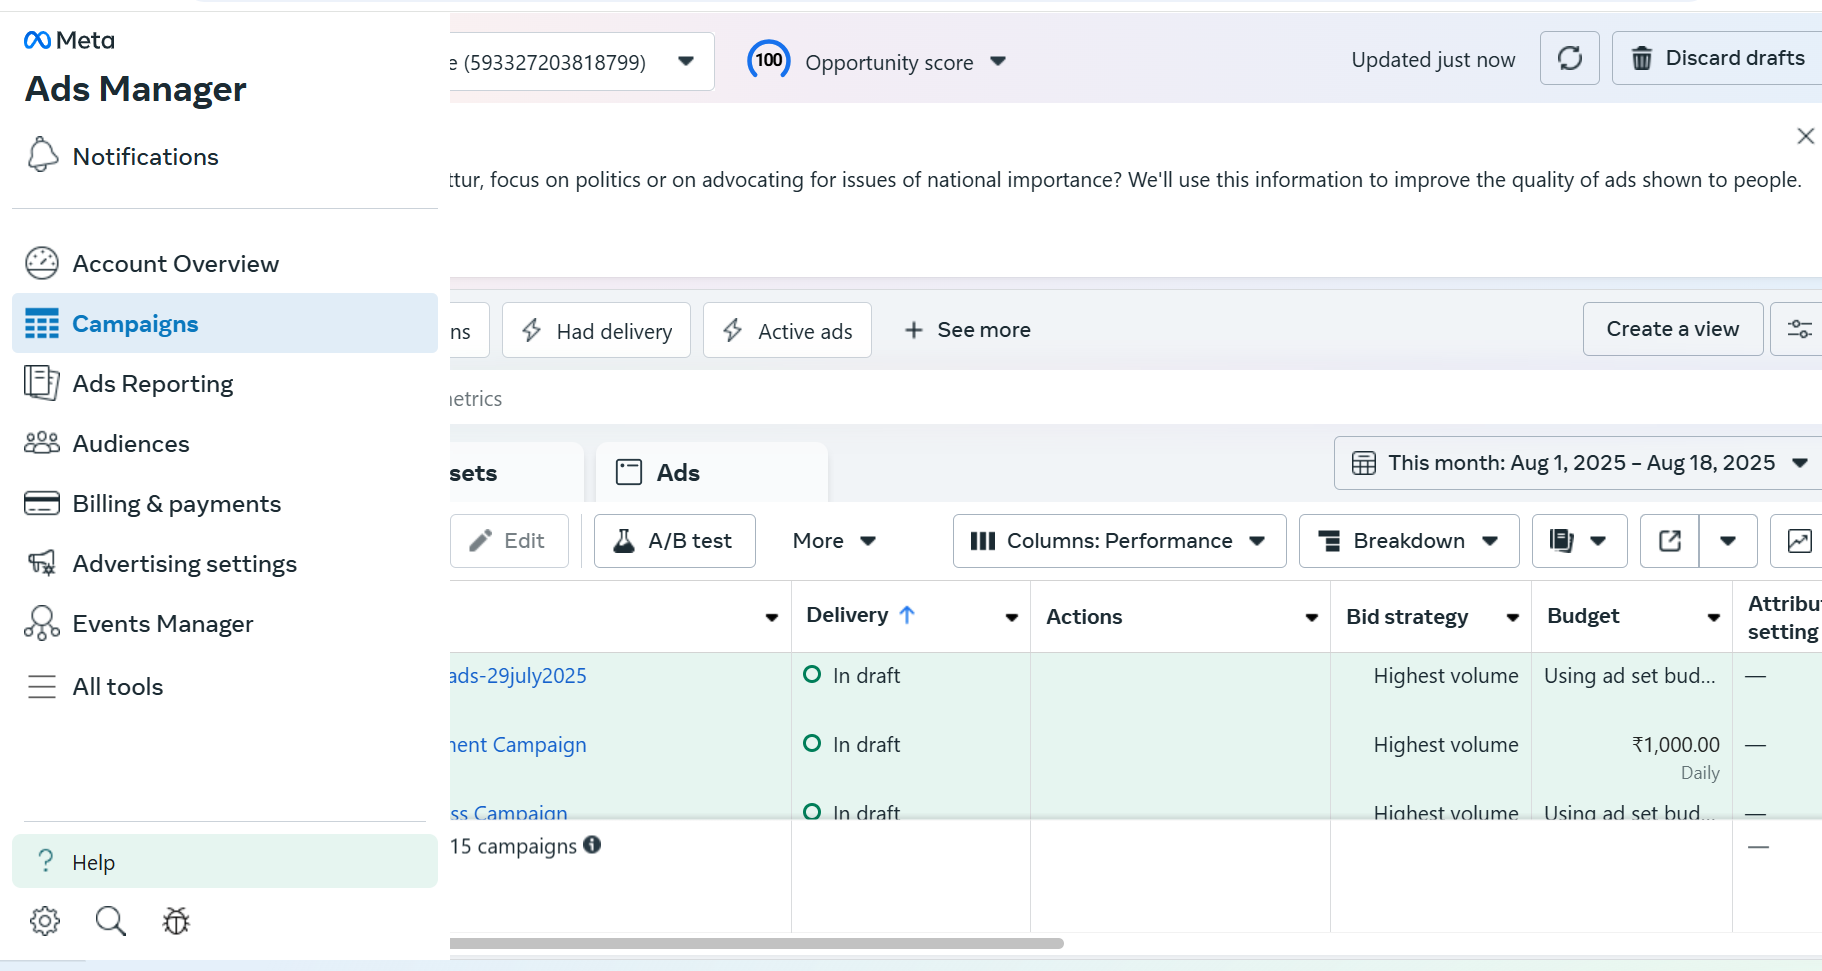View charts with the performance graph icon
The height and width of the screenshot is (971, 1822).
click(1800, 541)
